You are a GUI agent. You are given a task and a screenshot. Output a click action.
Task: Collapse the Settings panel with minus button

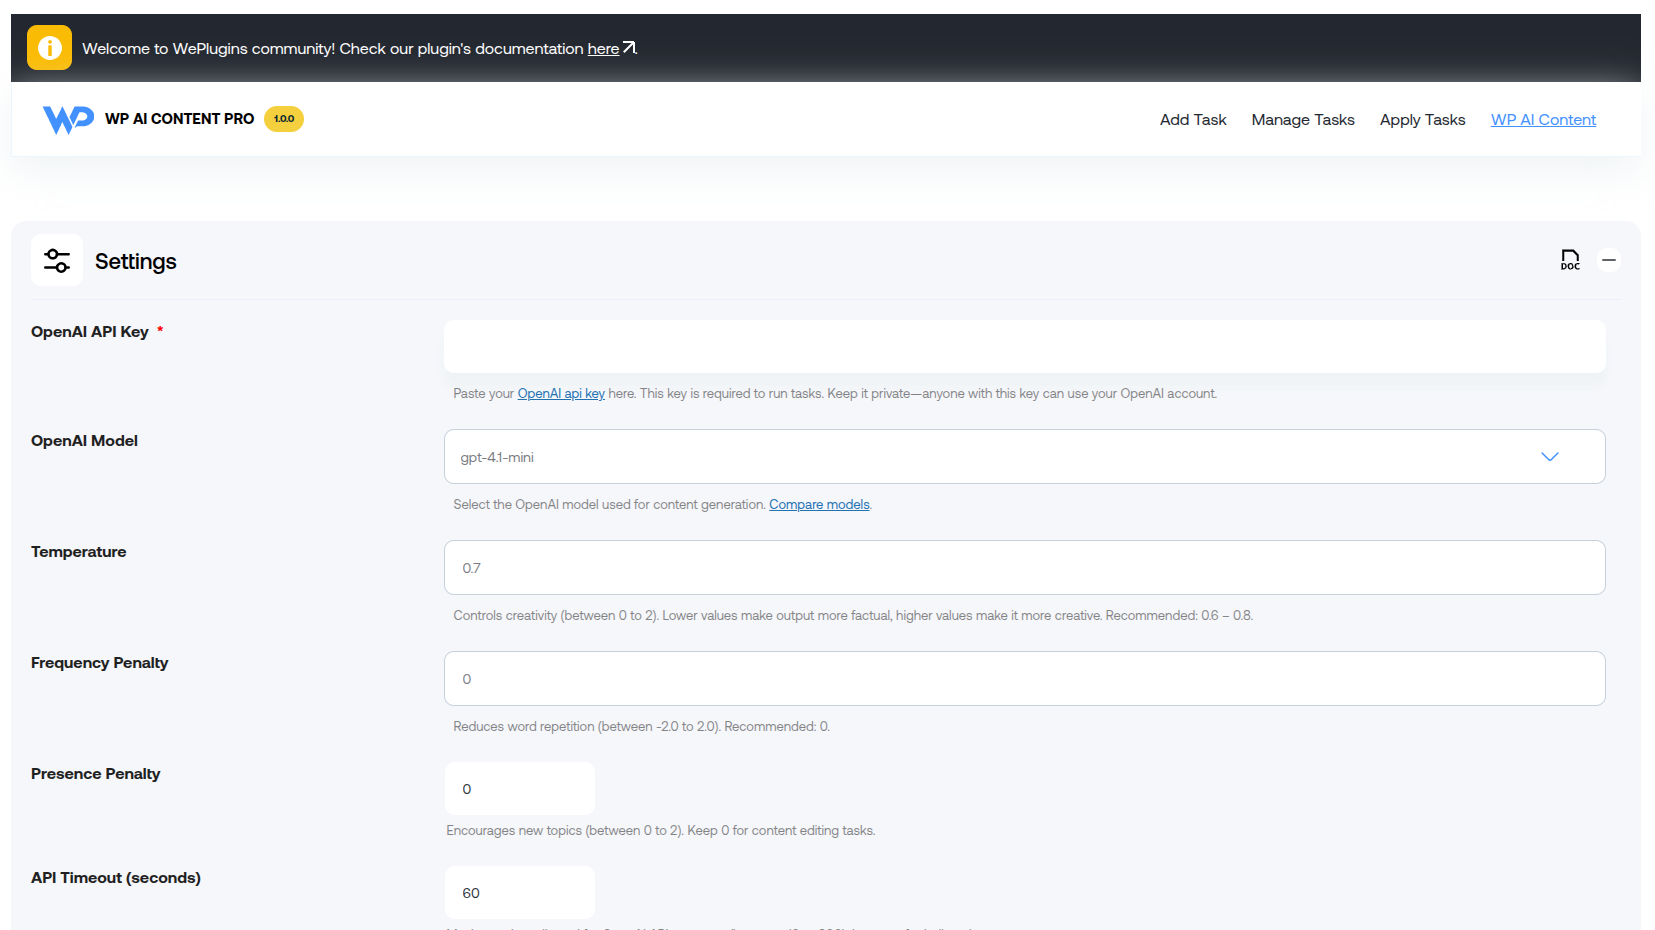coord(1609,260)
